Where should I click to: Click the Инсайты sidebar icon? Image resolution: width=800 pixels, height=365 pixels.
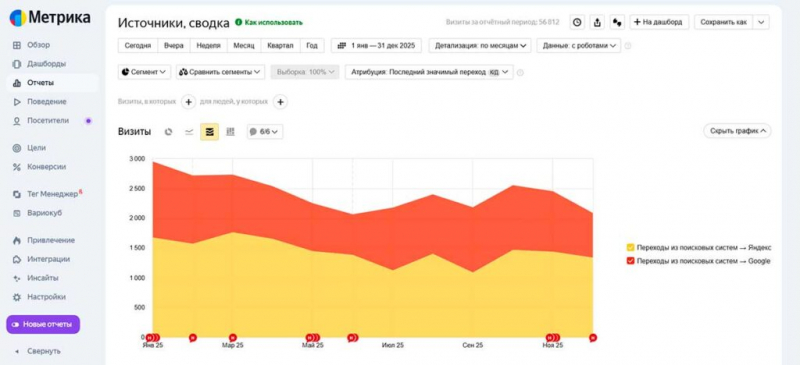point(17,278)
